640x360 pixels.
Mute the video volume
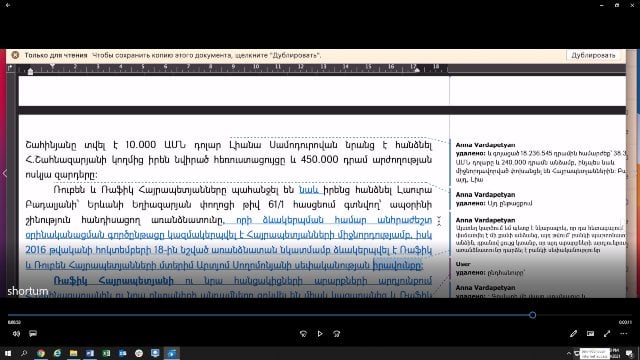click(x=16, y=333)
